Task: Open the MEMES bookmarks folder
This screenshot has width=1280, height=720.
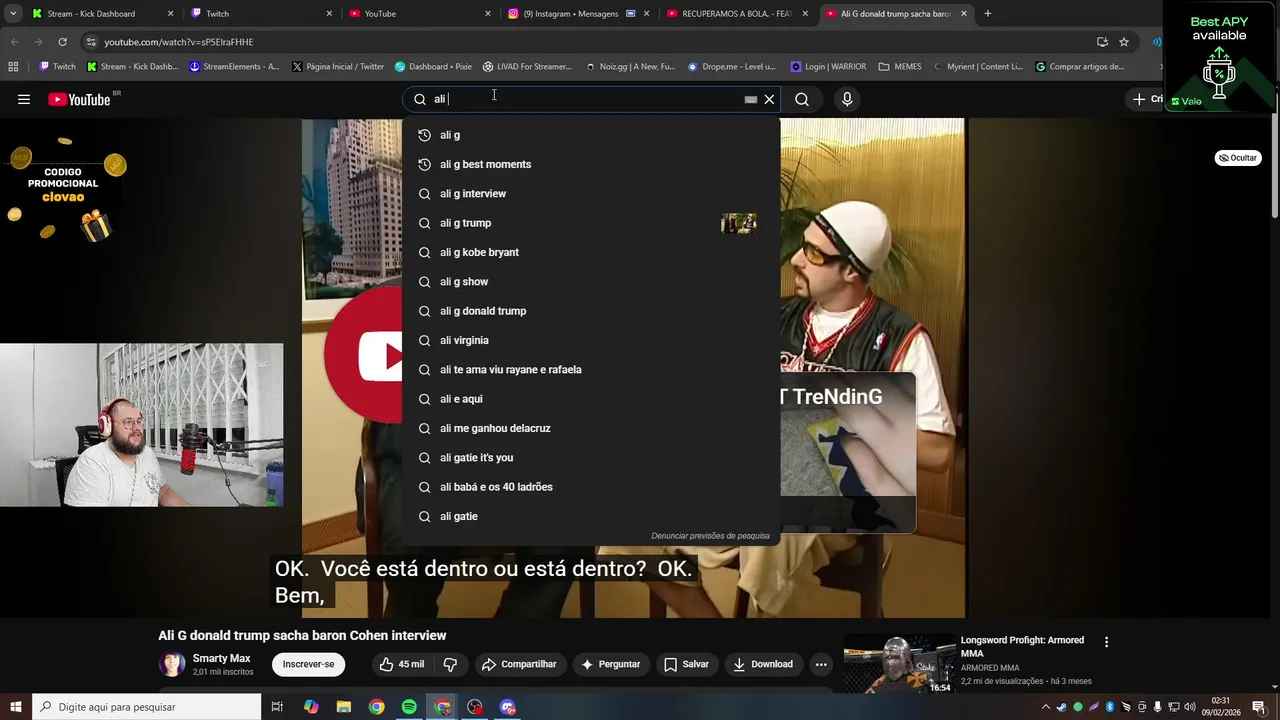Action: click(x=900, y=67)
